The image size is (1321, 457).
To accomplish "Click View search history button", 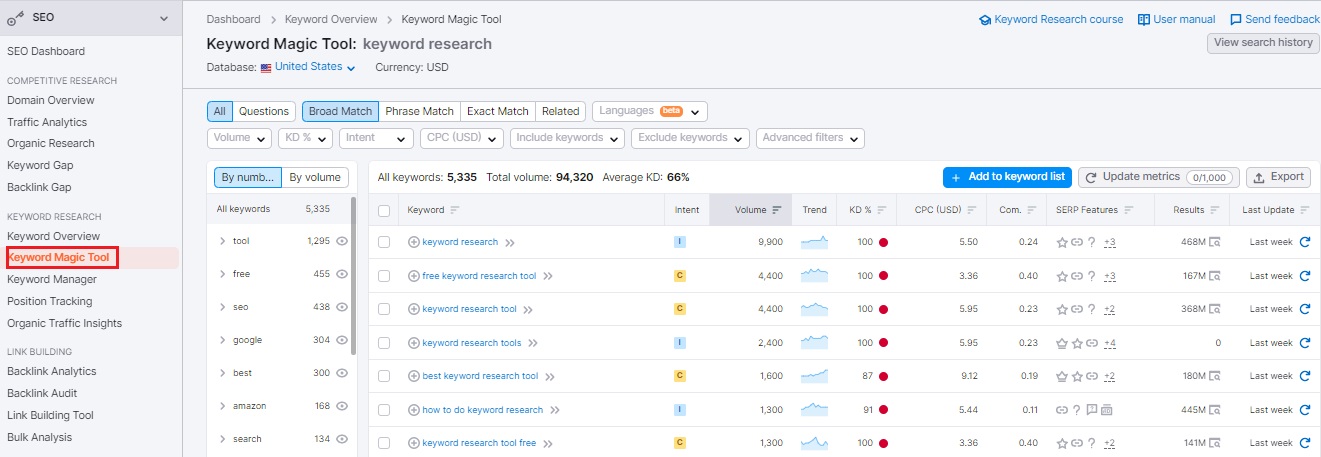I will click(1263, 43).
